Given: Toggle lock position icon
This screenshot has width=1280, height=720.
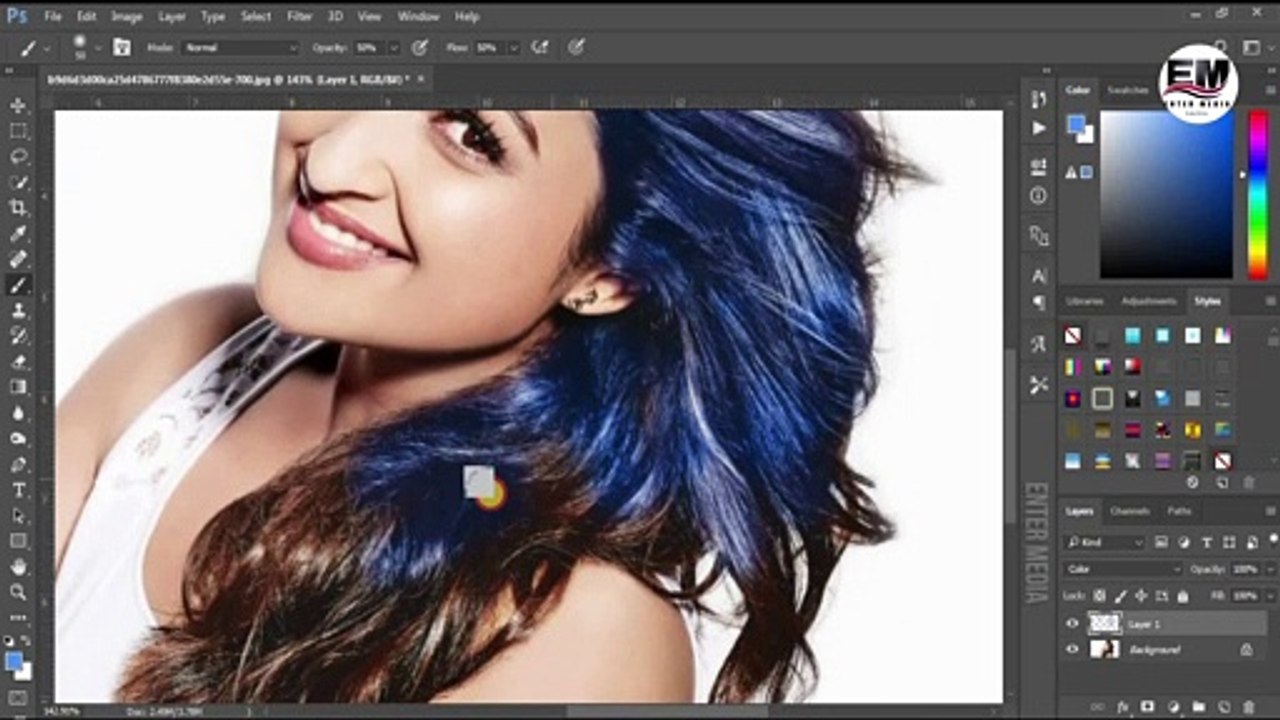Looking at the screenshot, I should pyautogui.click(x=1140, y=595).
